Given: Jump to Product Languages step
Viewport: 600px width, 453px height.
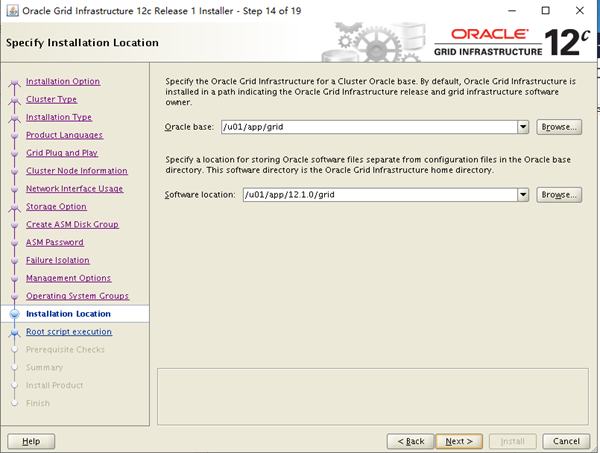Looking at the screenshot, I should [x=64, y=135].
